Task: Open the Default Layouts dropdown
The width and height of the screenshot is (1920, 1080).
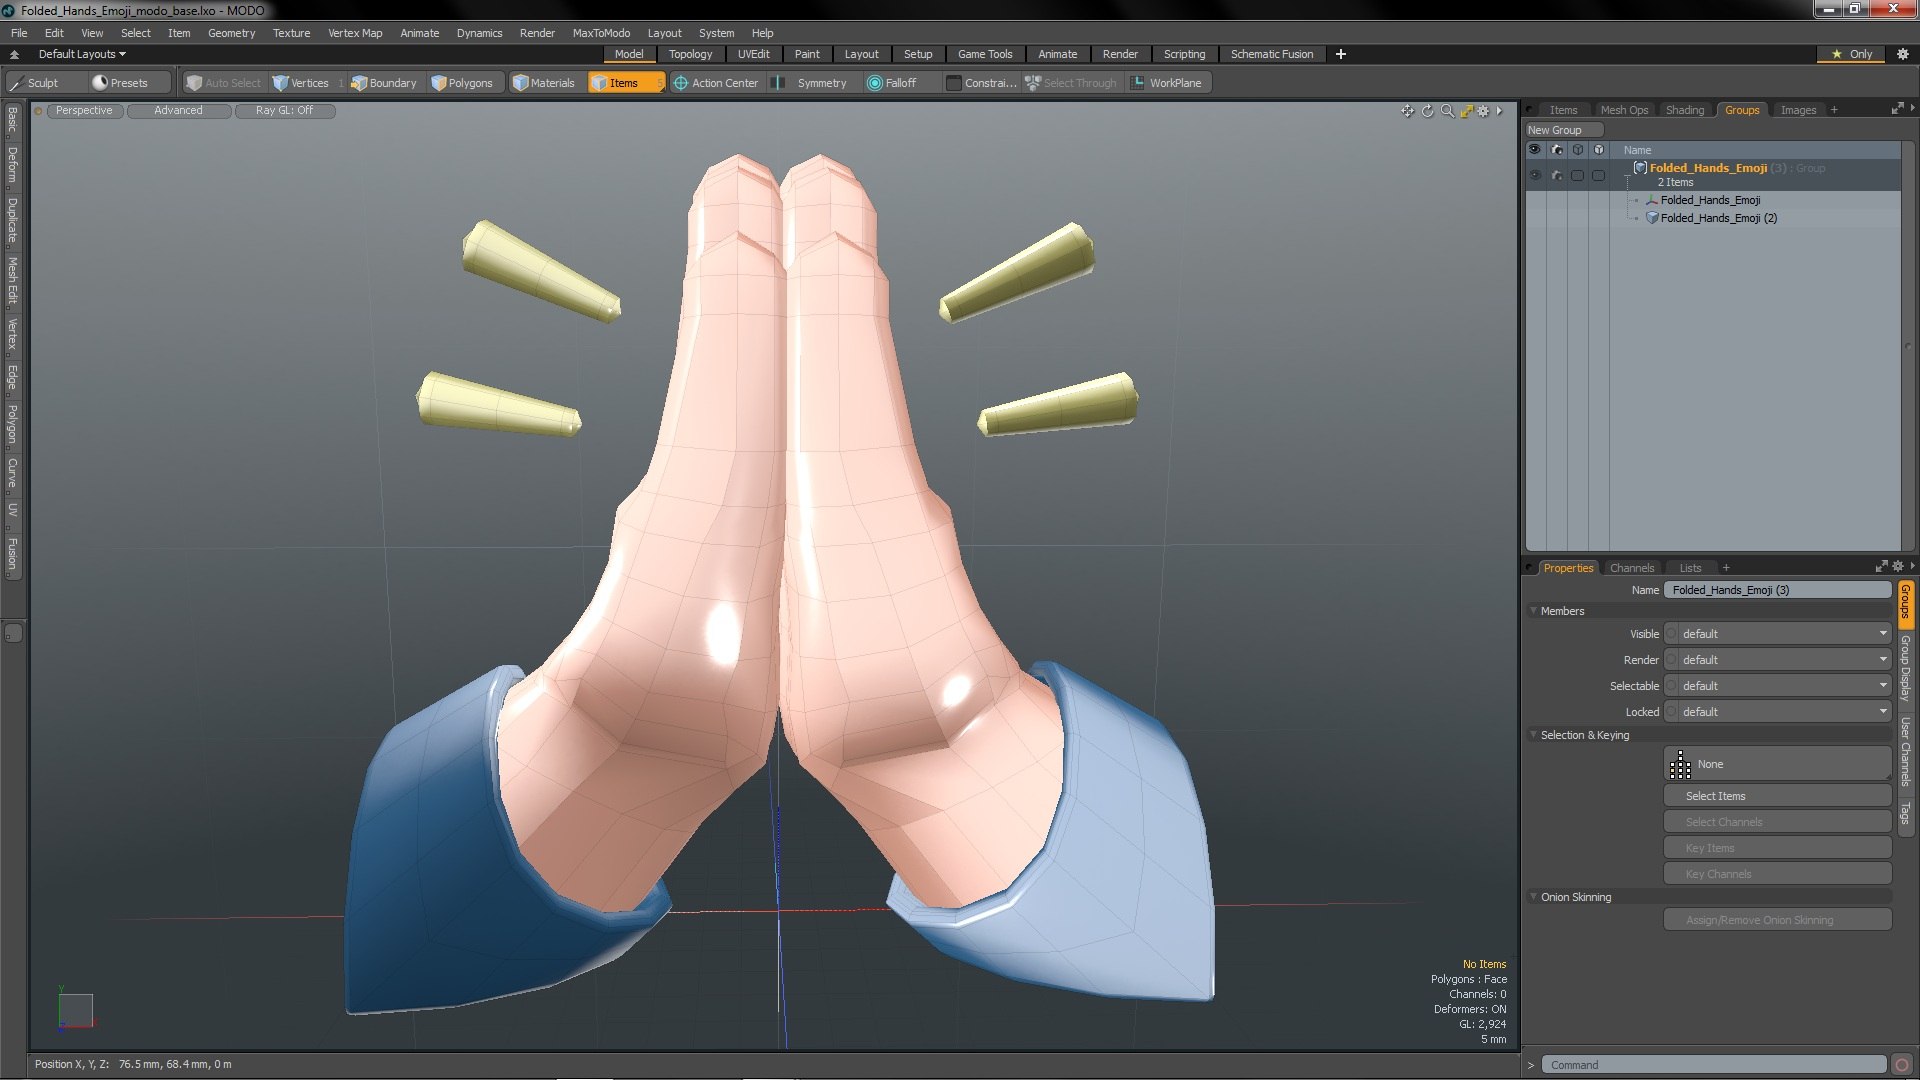Action: click(82, 54)
